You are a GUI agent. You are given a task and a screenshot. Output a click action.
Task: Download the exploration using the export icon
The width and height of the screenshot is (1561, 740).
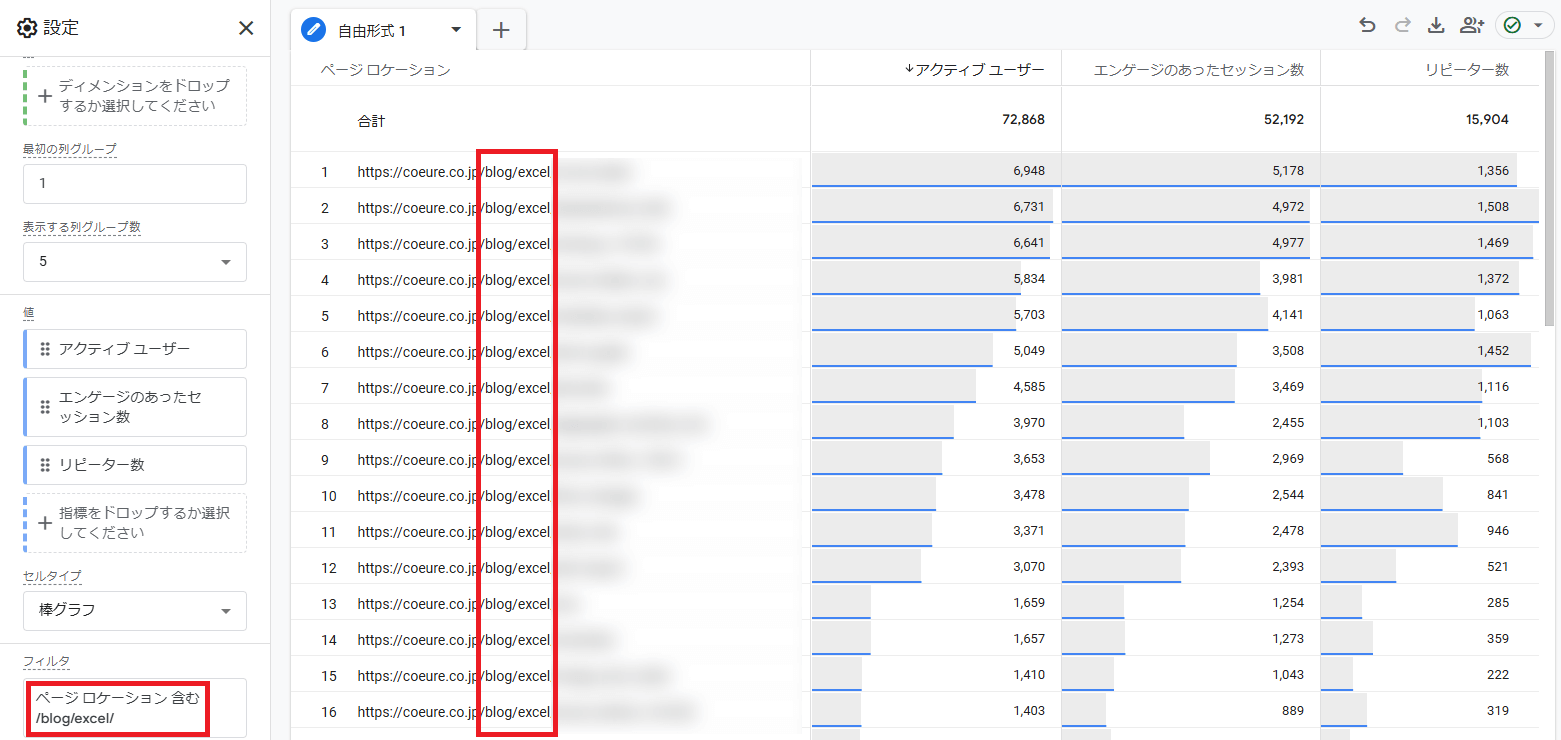point(1436,26)
